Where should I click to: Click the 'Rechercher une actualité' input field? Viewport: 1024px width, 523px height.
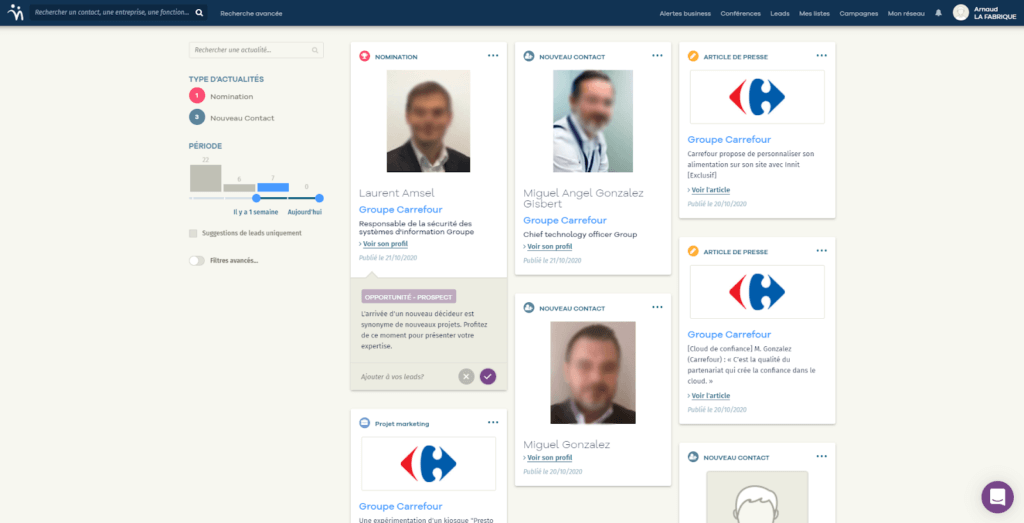pos(251,49)
